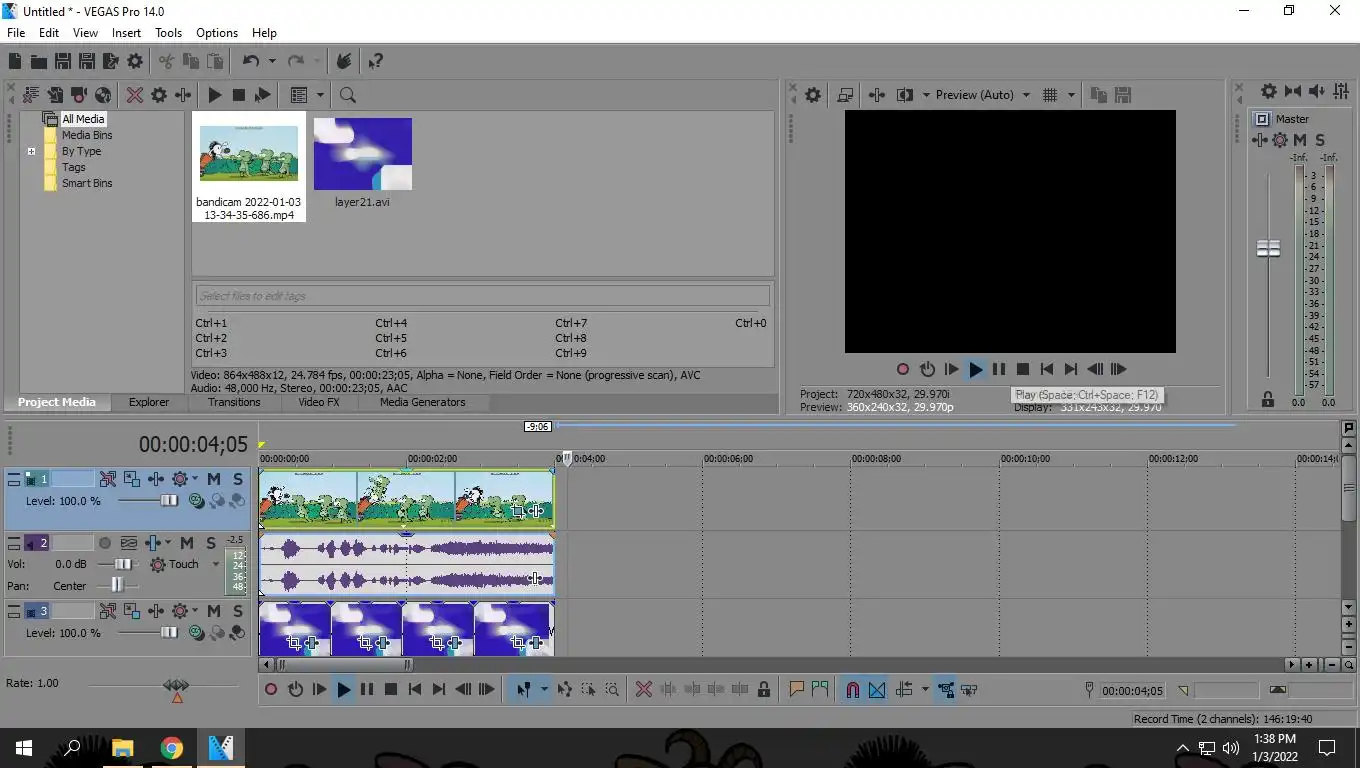This screenshot has height=768, width=1360.
Task: Stop playback in preview transport controls
Action: 1022,369
